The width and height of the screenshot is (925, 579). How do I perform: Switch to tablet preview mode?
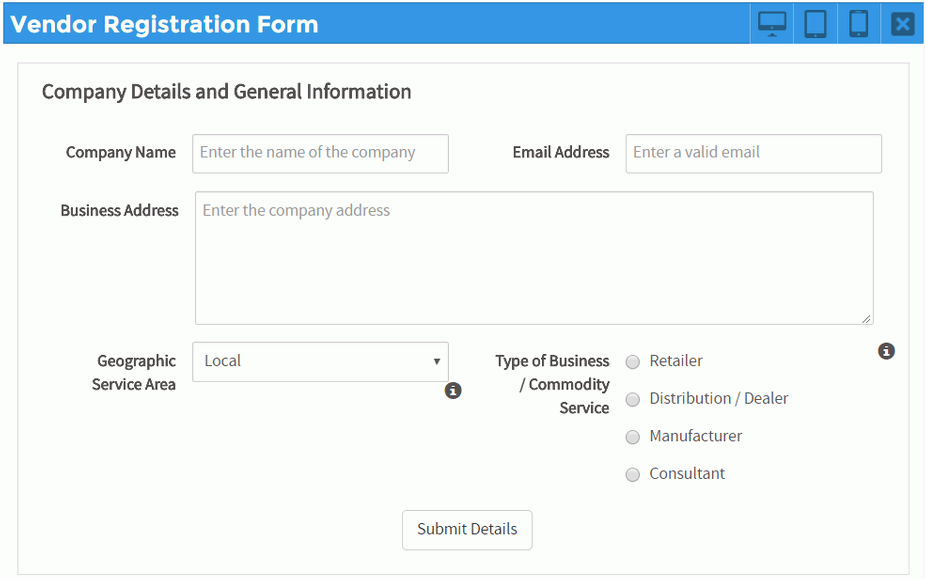[815, 24]
